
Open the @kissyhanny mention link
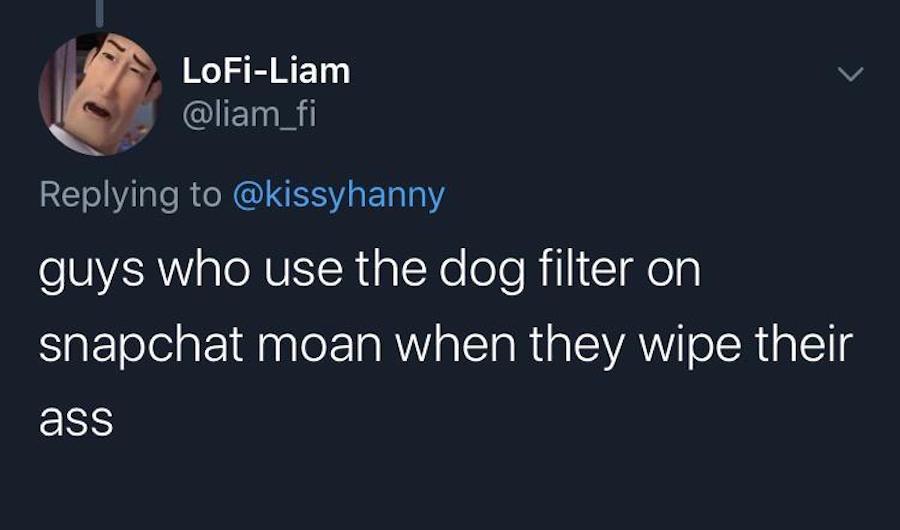pos(338,195)
